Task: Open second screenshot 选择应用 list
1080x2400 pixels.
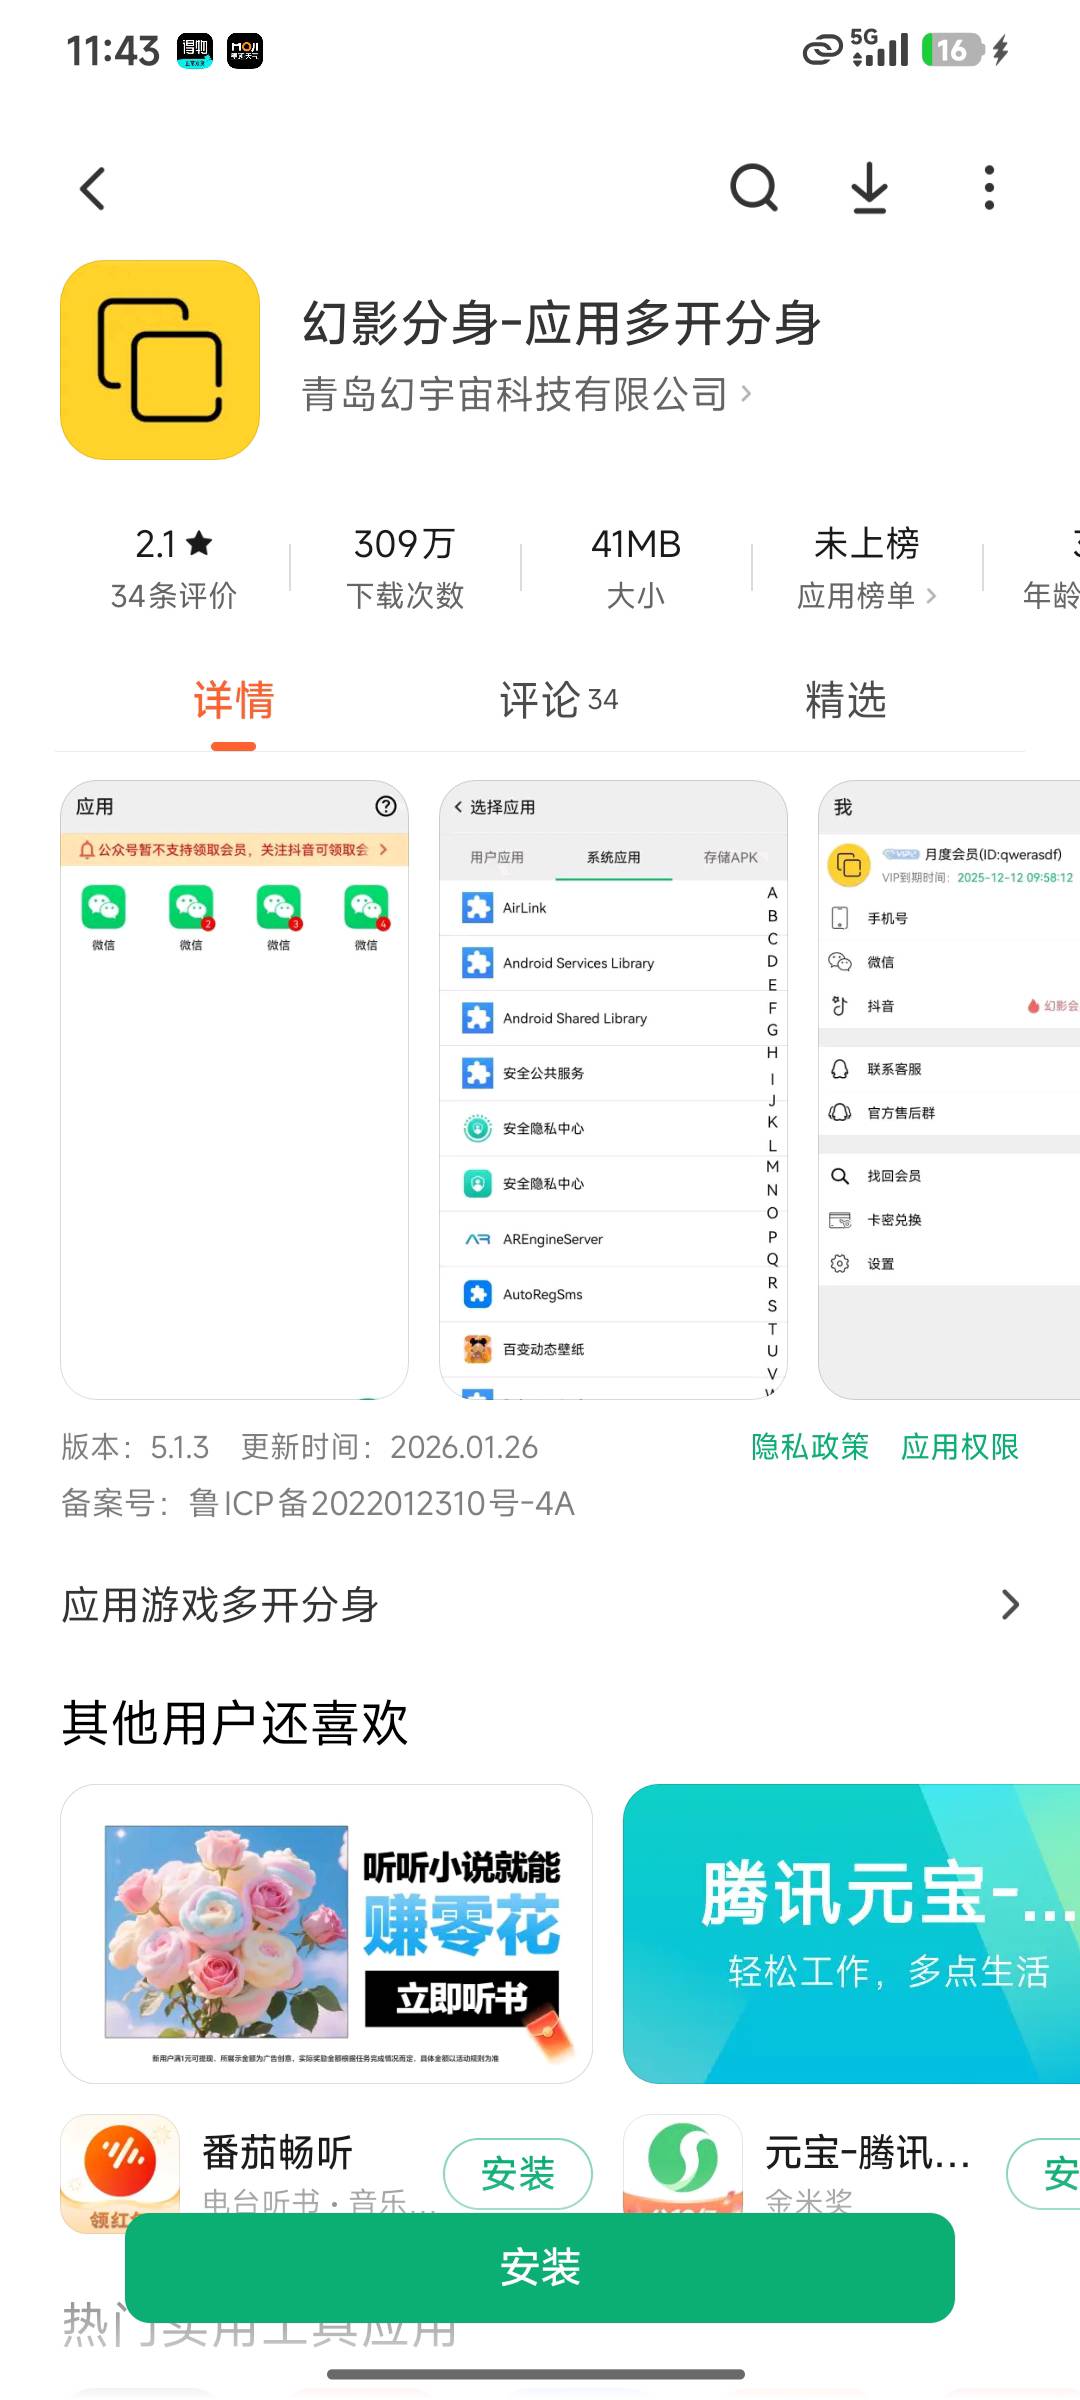Action: click(x=613, y=1090)
